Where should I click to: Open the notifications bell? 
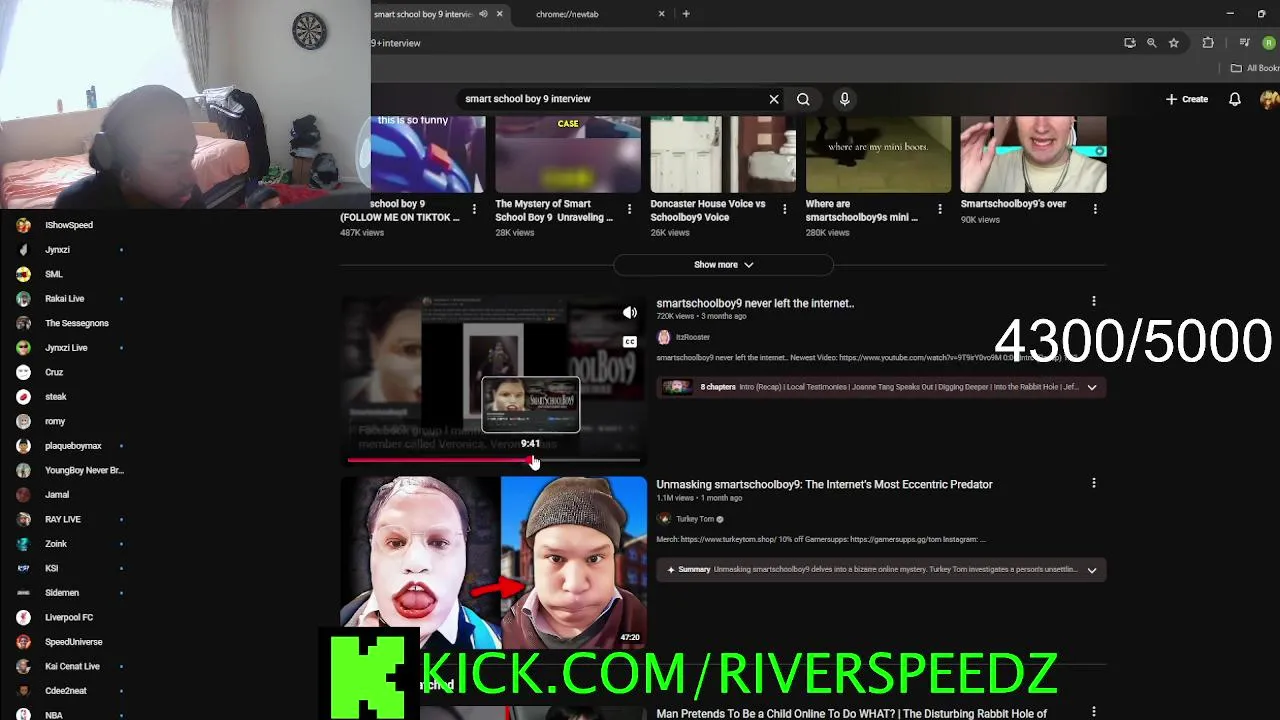point(1235,99)
